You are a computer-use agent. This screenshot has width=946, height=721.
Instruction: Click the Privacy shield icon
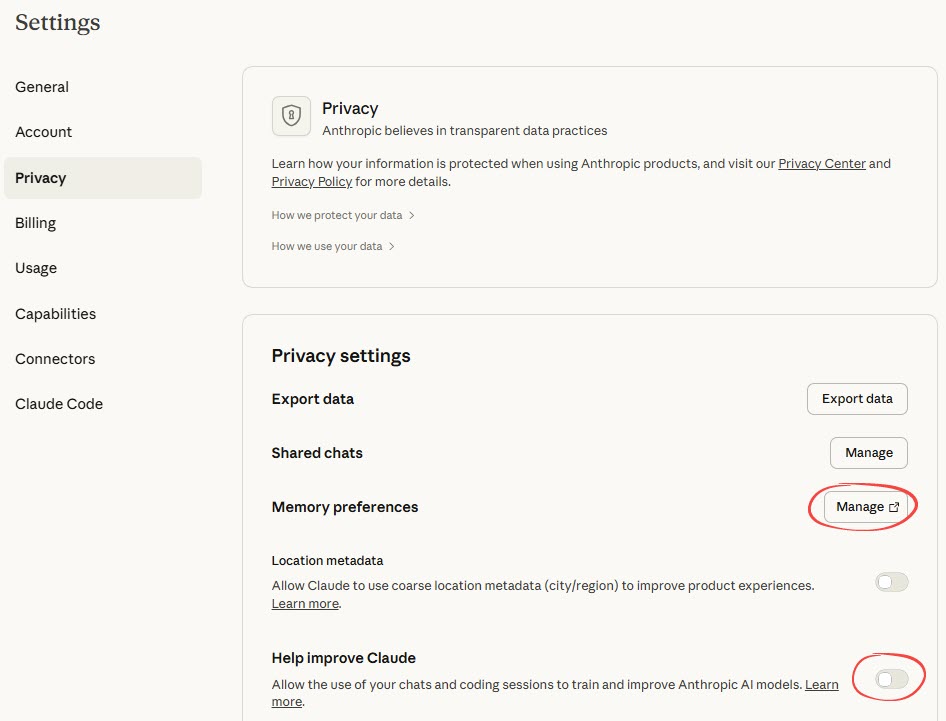[291, 116]
